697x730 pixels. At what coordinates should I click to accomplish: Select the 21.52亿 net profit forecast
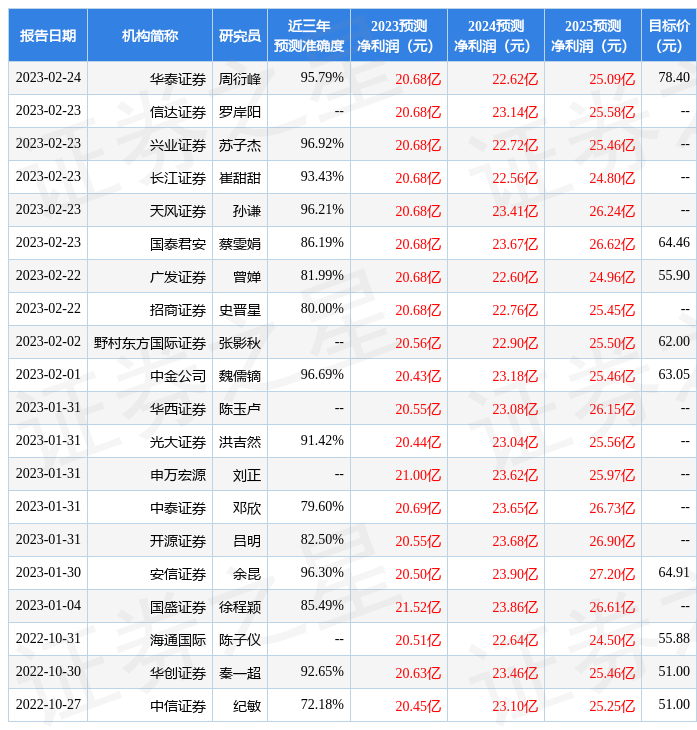pyautogui.click(x=418, y=607)
